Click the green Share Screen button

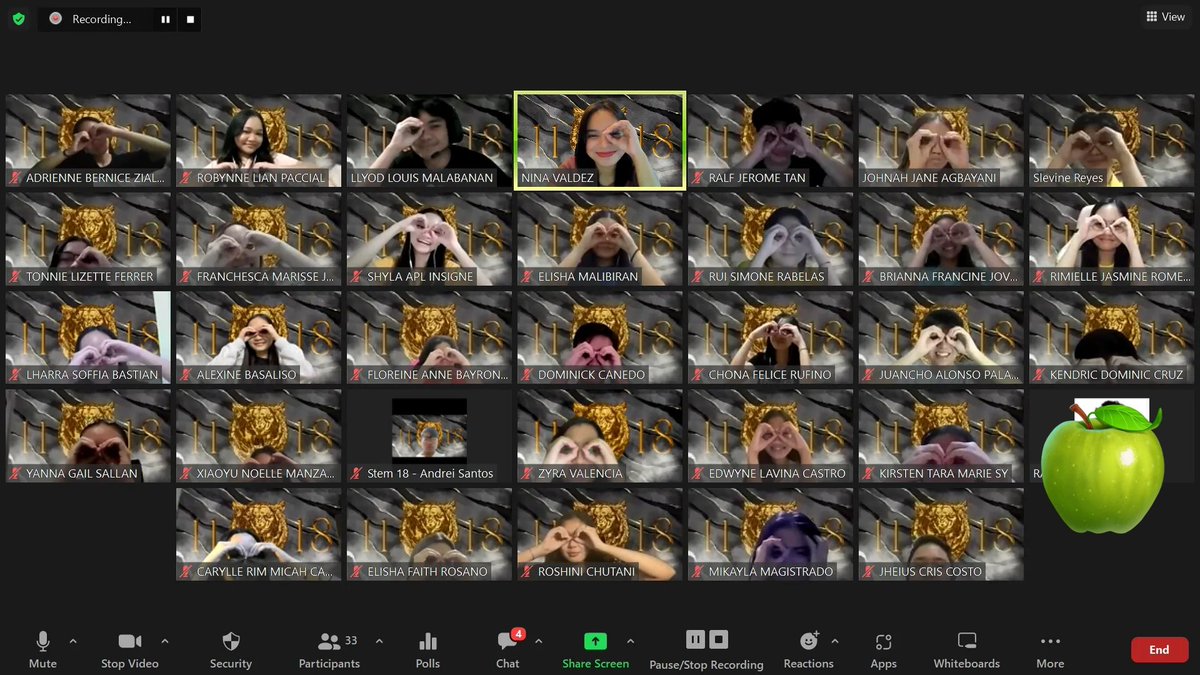[x=596, y=650]
